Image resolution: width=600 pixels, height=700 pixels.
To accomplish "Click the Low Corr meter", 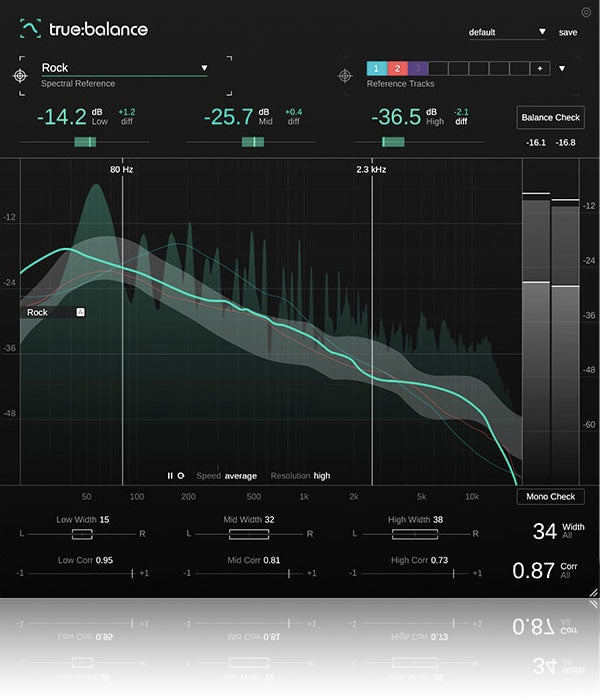I will point(82,573).
